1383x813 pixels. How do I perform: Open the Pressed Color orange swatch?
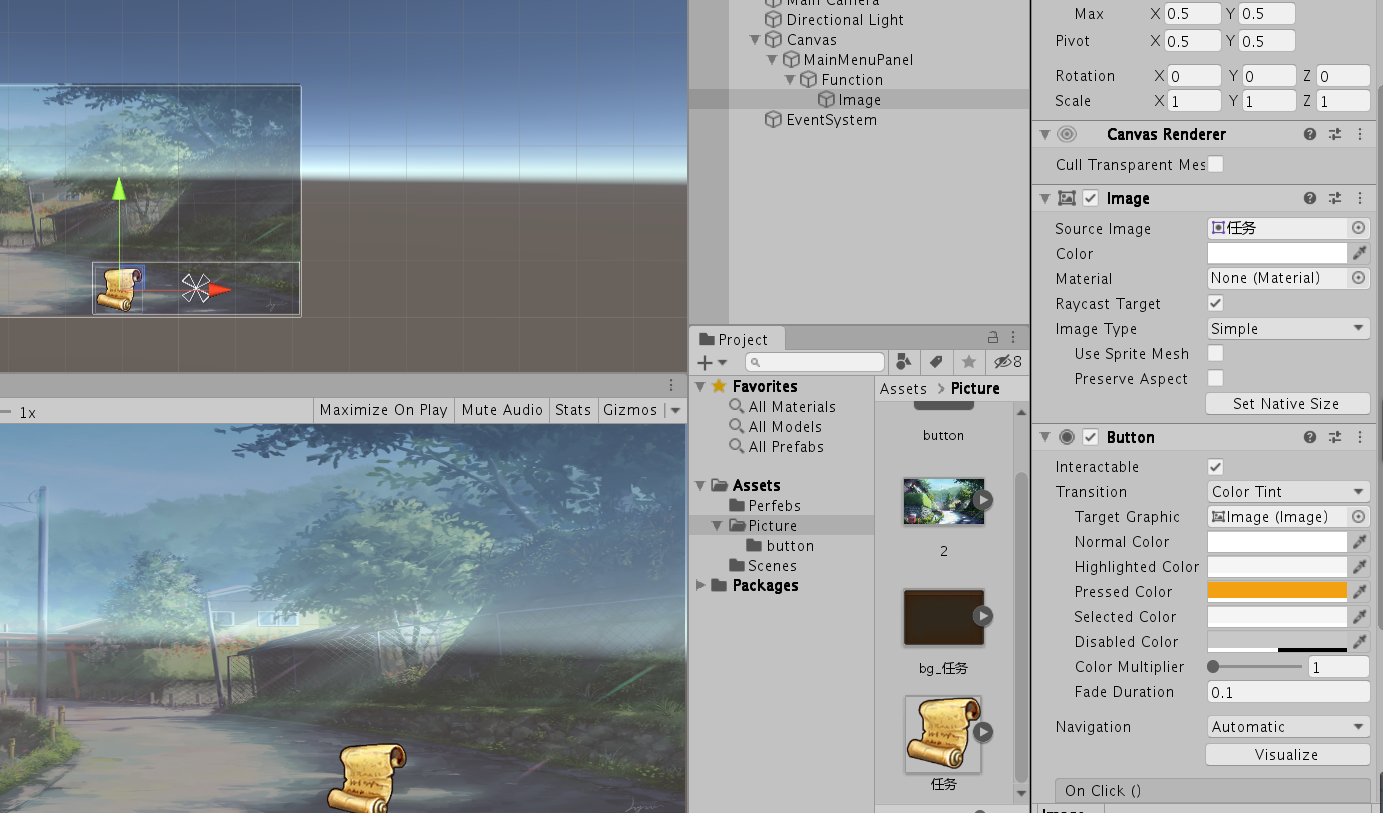point(1277,592)
